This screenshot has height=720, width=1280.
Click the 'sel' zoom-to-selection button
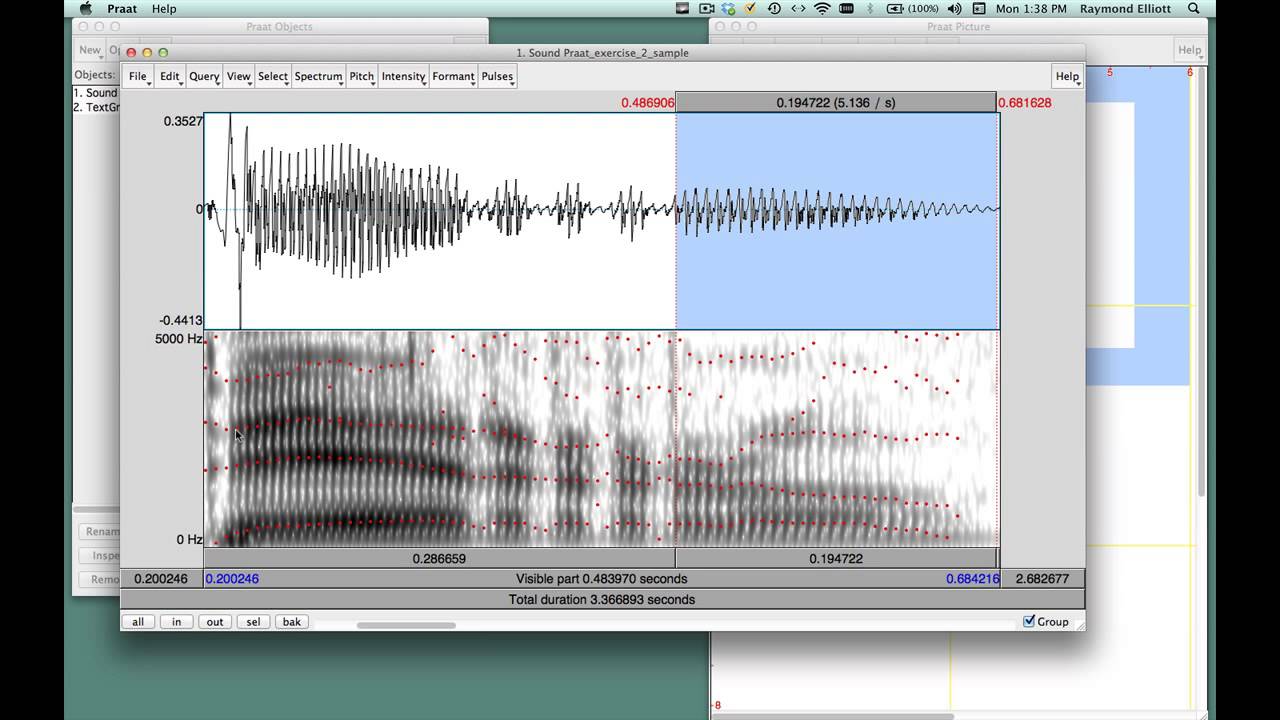[253, 622]
